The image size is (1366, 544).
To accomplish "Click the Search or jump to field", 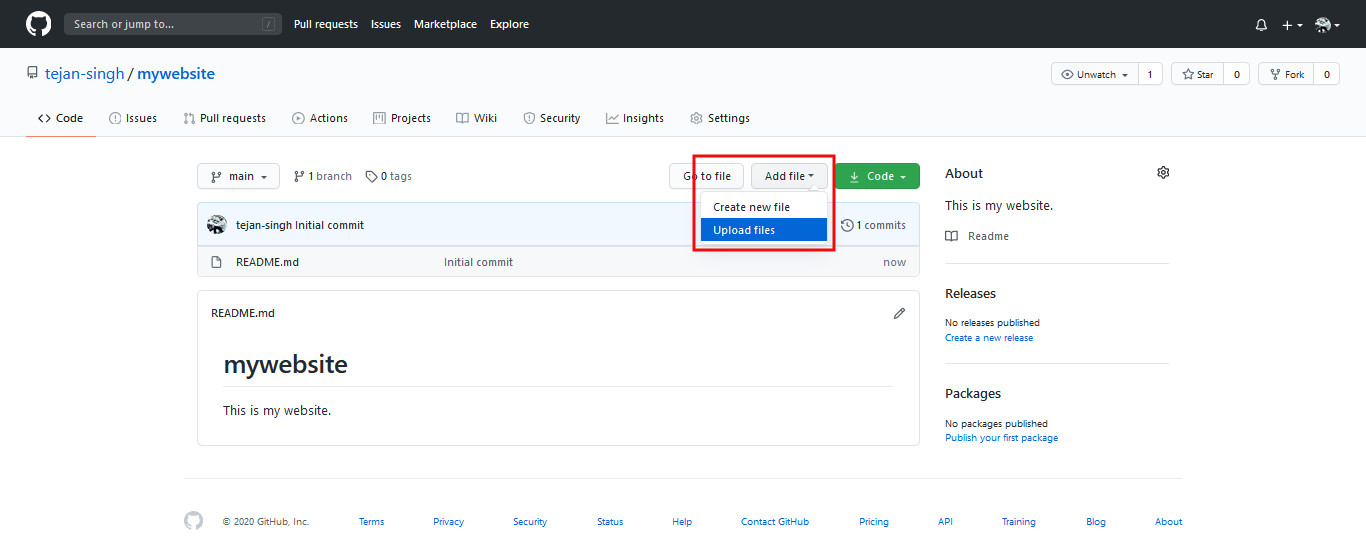I will click(x=172, y=24).
